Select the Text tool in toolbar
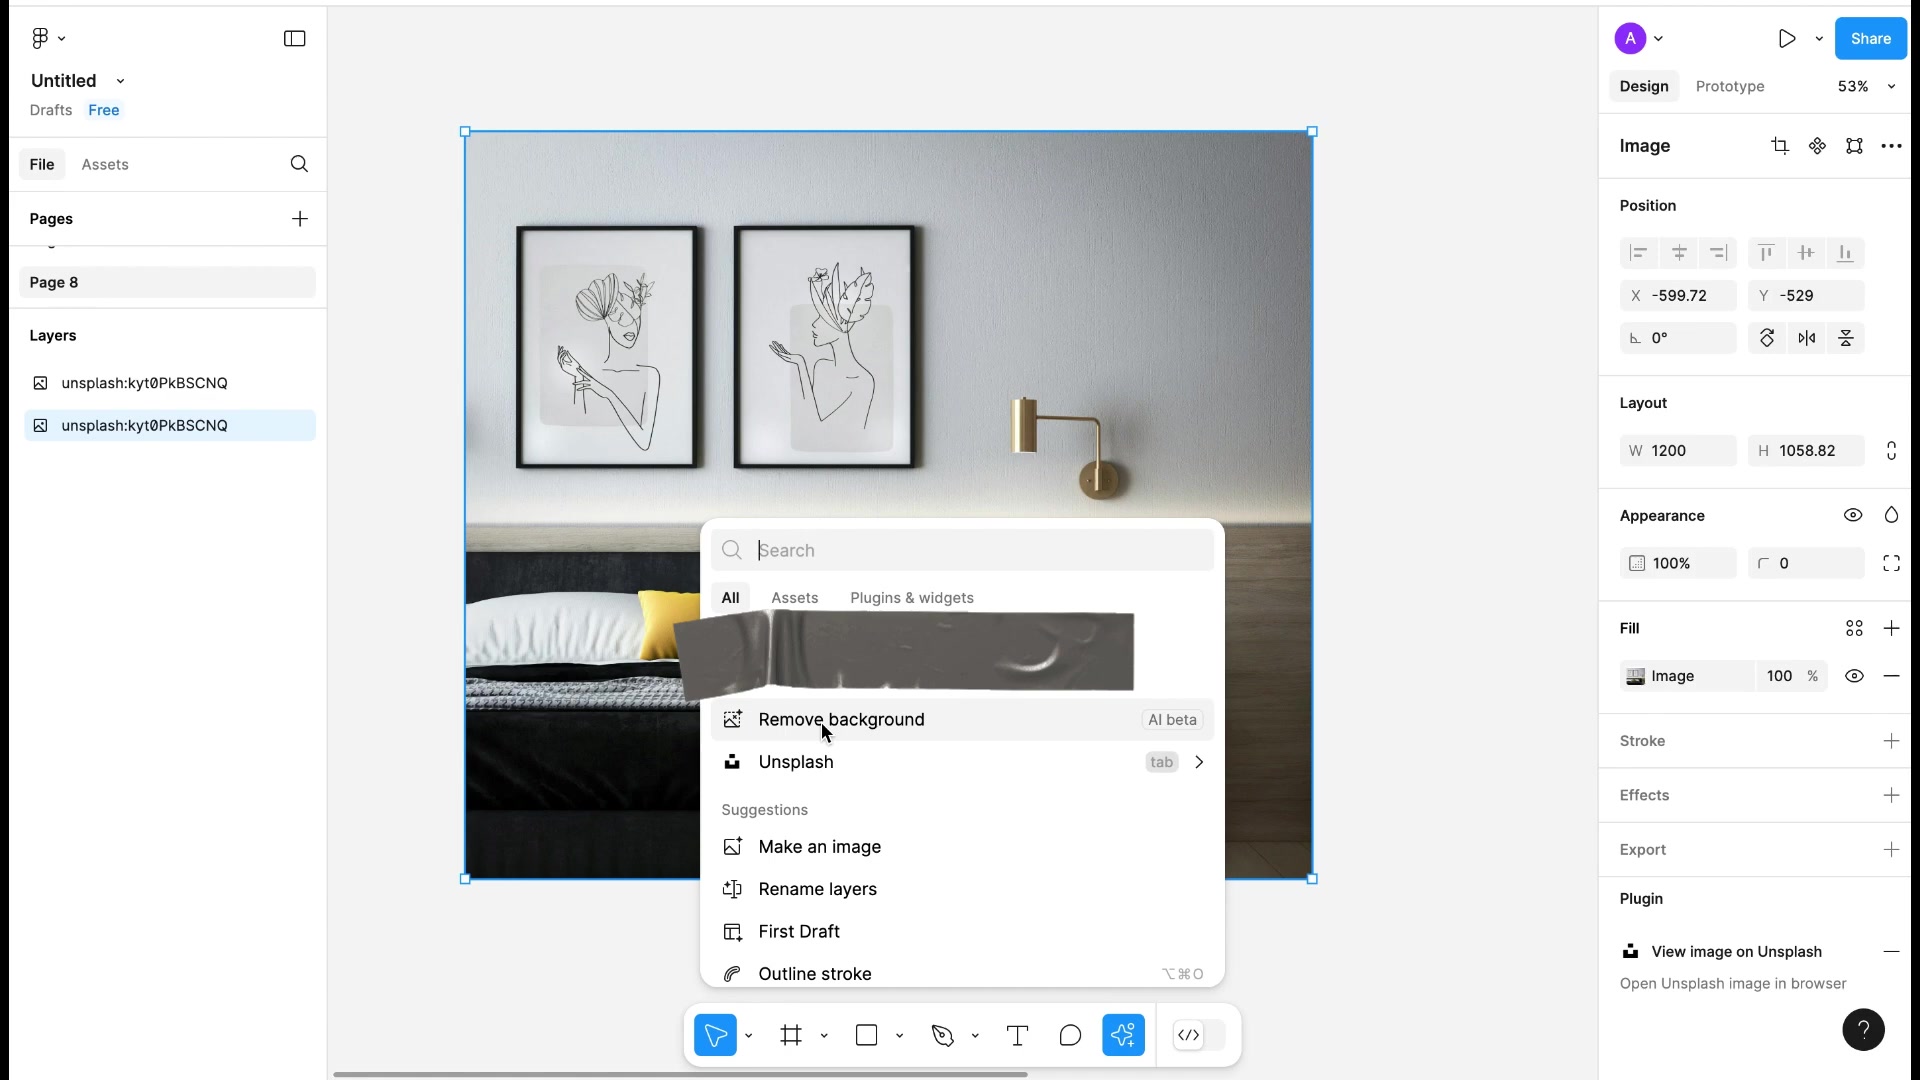1920x1080 pixels. 1017,1035
